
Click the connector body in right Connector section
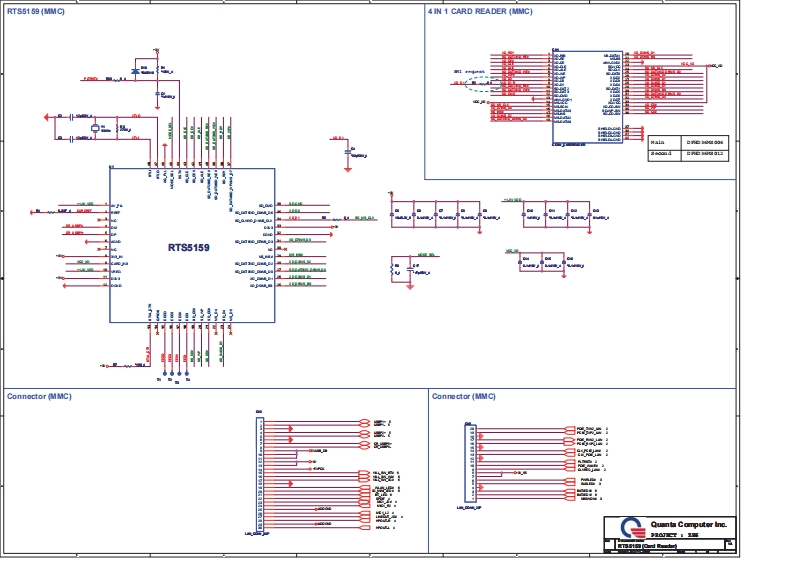tap(468, 463)
